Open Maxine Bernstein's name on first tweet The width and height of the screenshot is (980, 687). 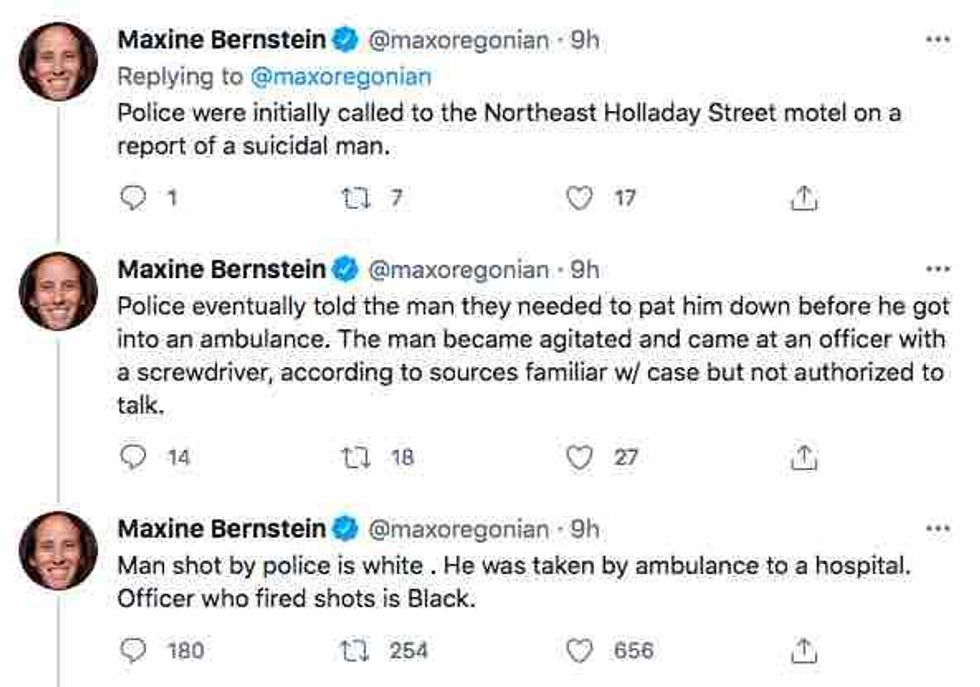[x=222, y=41]
